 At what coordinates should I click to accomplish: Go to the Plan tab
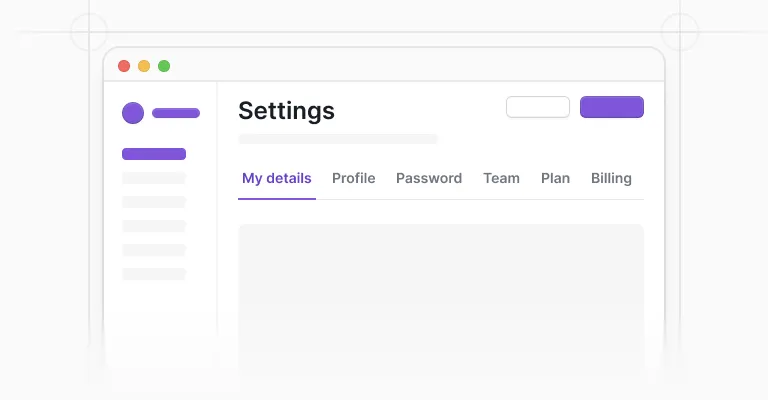point(555,178)
